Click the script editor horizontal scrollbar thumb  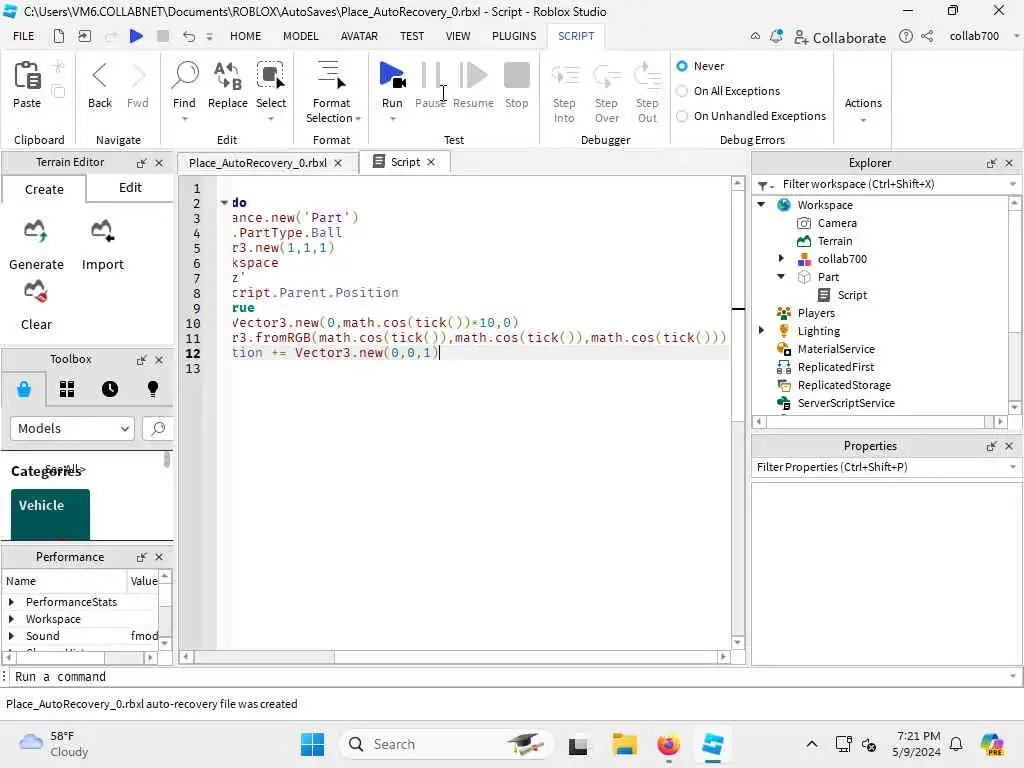click(264, 657)
